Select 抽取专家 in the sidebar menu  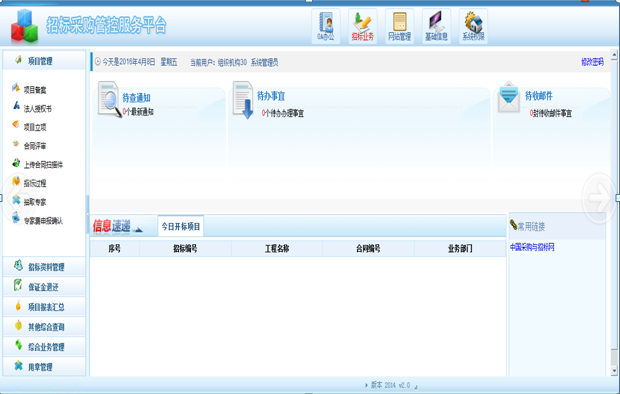click(x=35, y=202)
